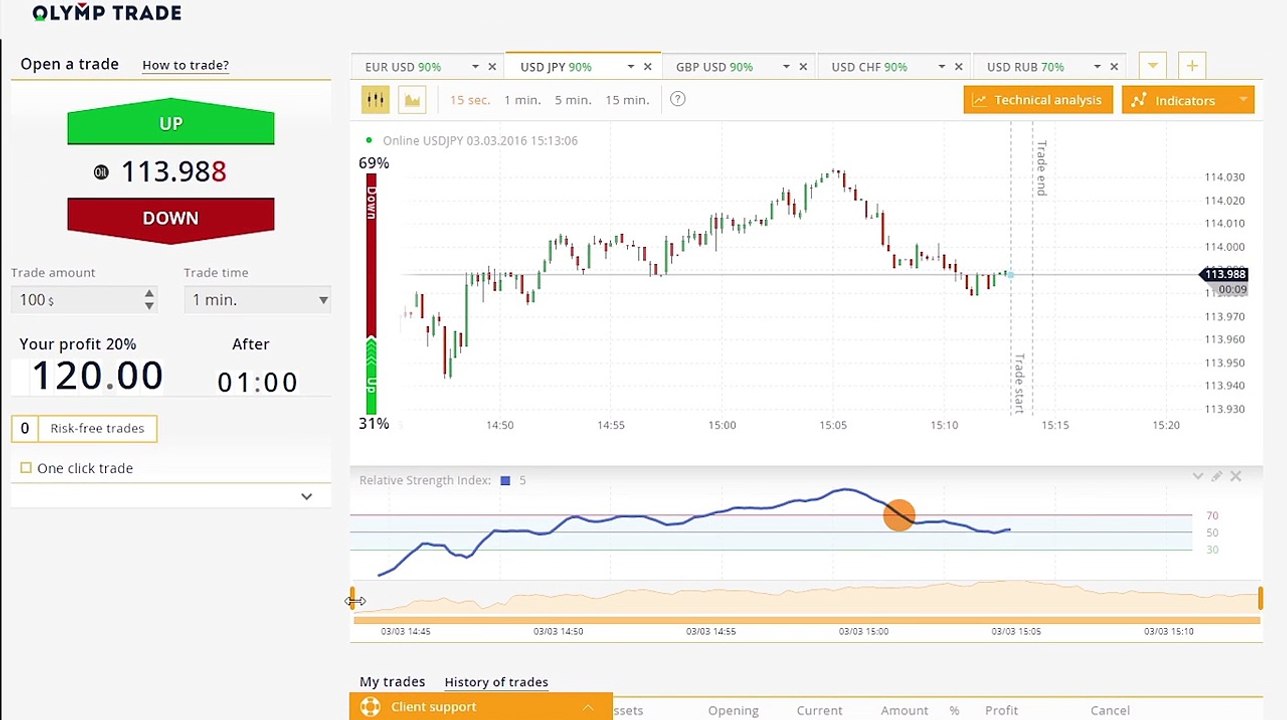1287x720 pixels.
Task: Click the RSI blue color swatch
Action: coord(506,481)
